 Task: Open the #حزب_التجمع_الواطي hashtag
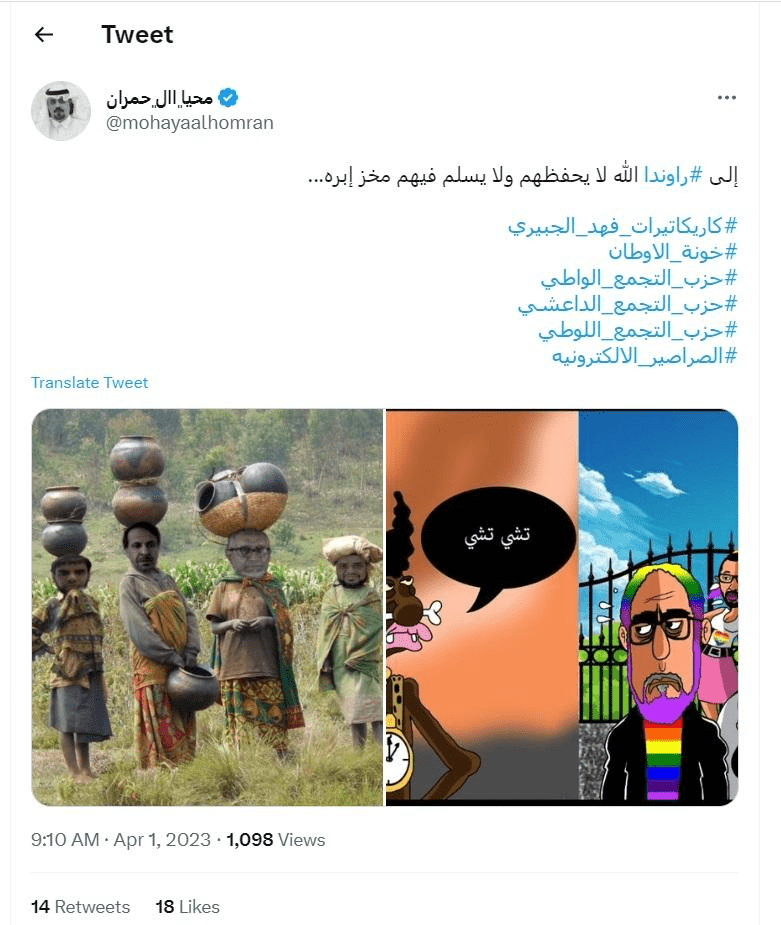click(x=639, y=278)
